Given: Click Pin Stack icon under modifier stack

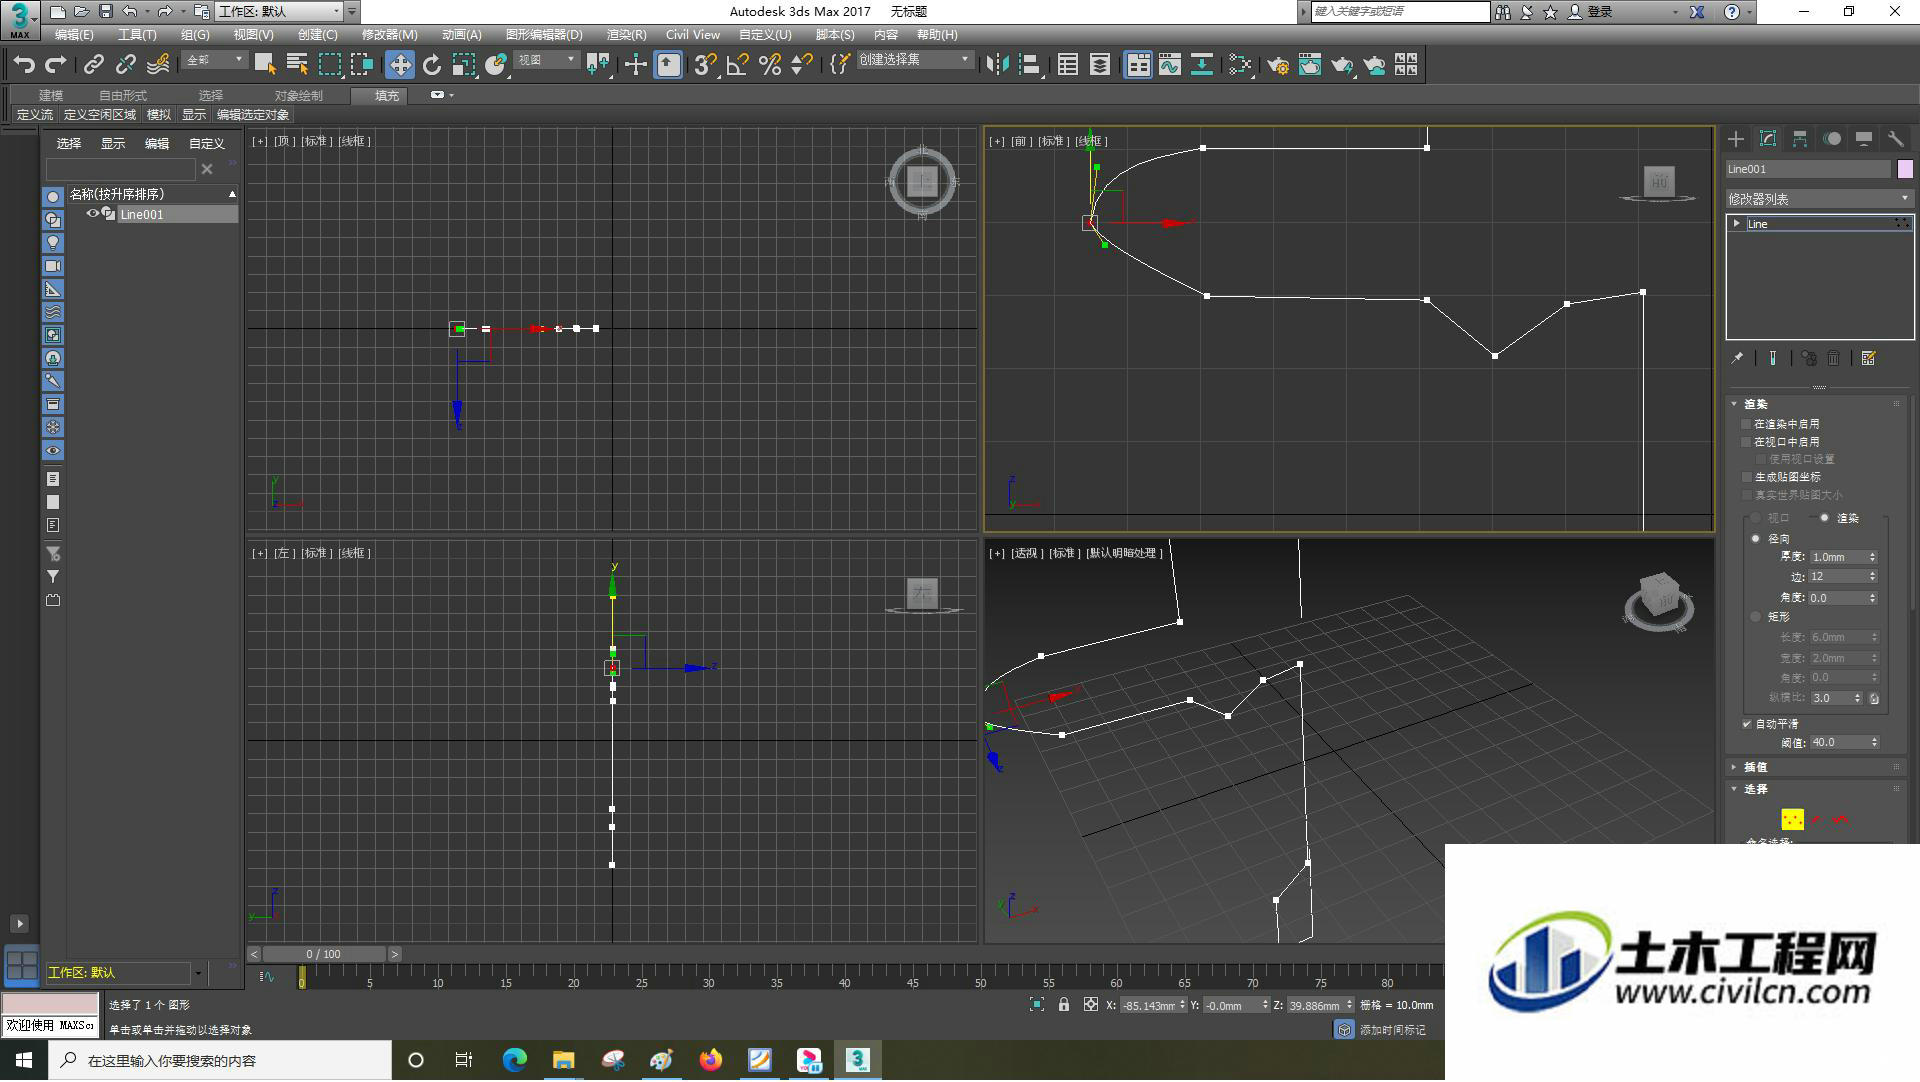Looking at the screenshot, I should (x=1738, y=358).
